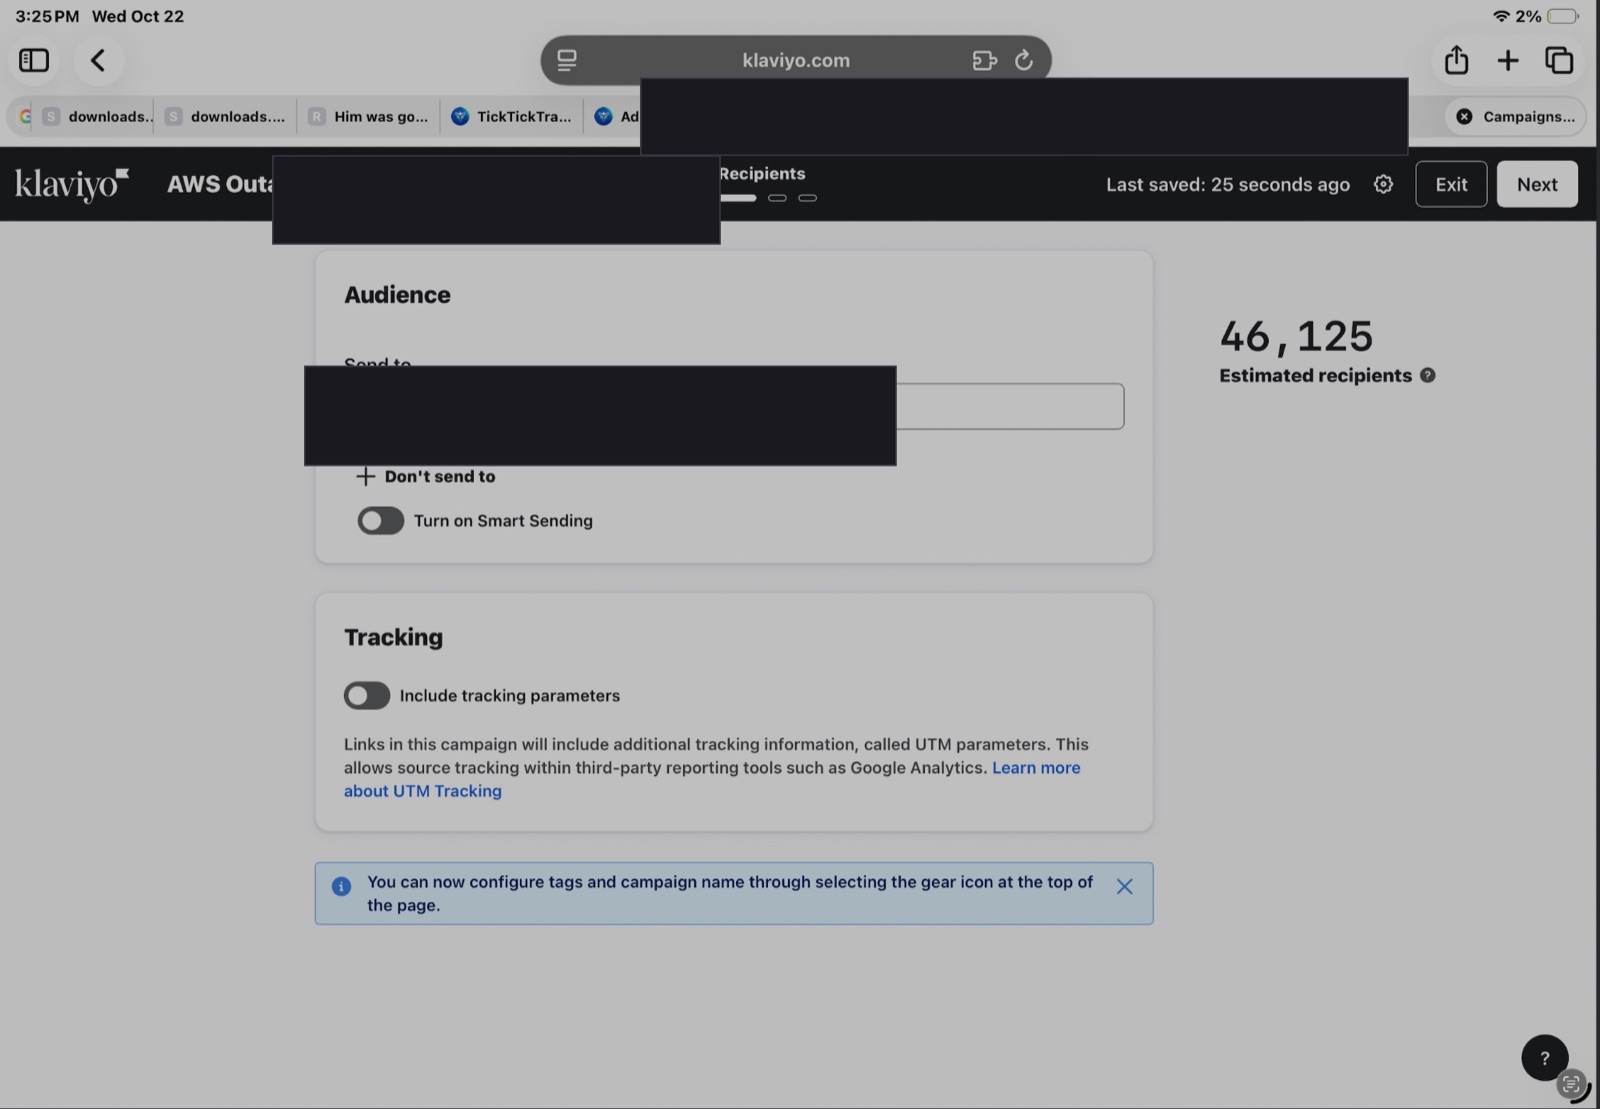Click the Wi-Fi status icon
The image size is (1600, 1109).
point(1500,16)
